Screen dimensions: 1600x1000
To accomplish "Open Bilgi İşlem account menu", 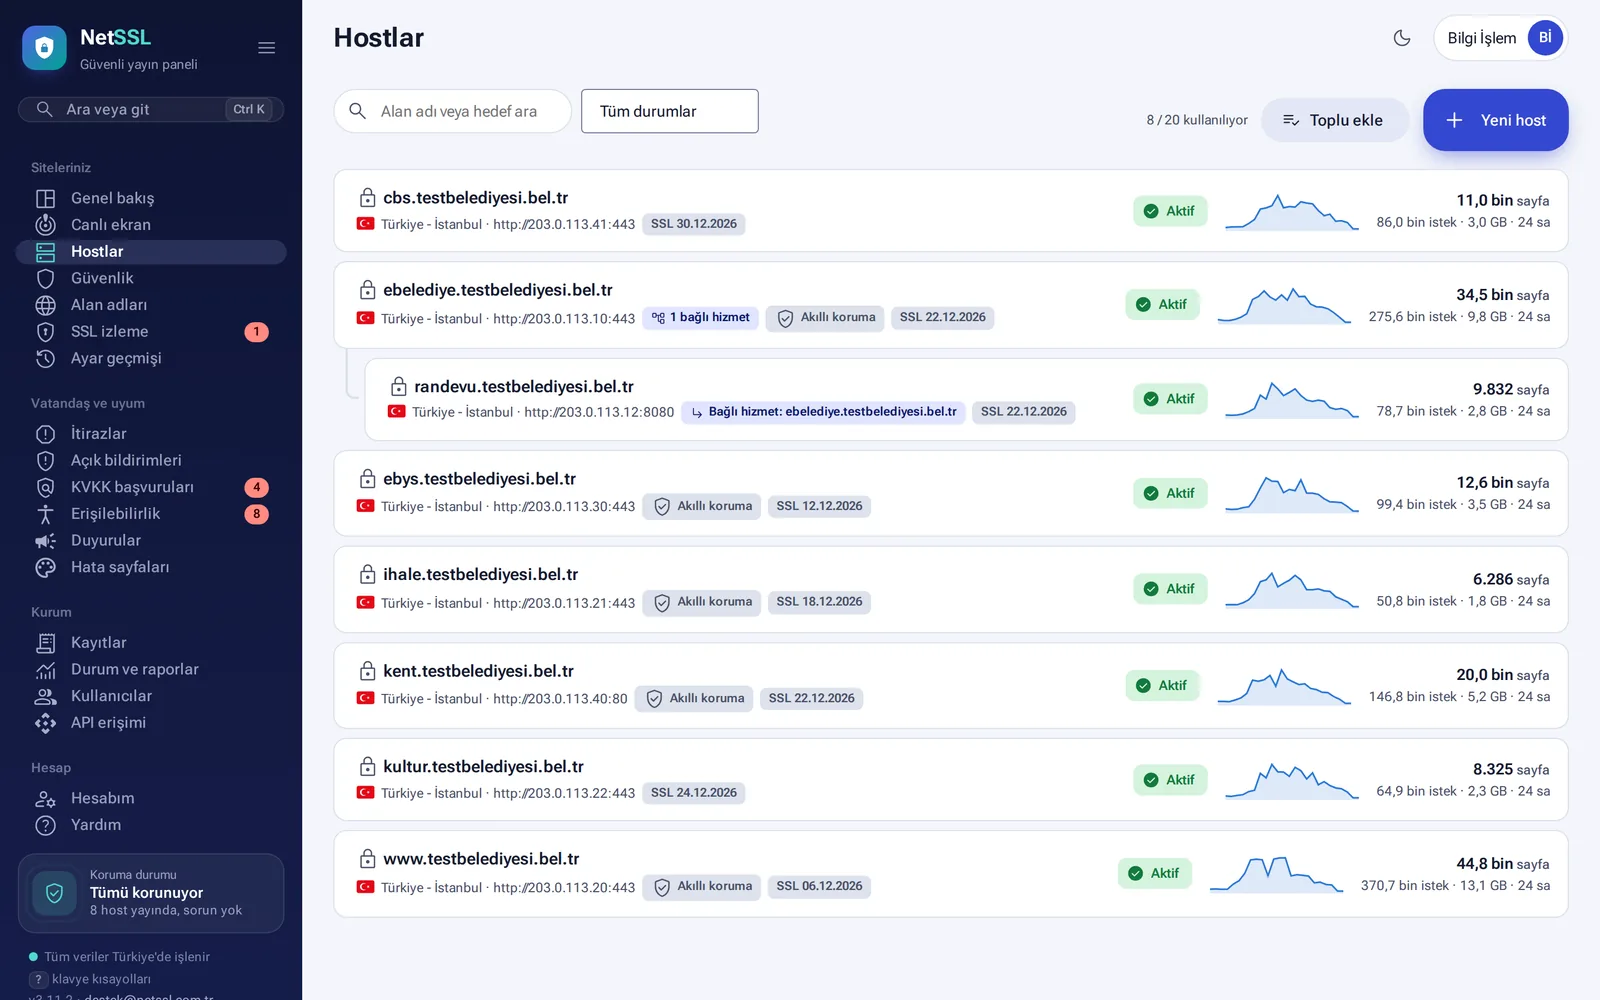I will tap(1500, 38).
